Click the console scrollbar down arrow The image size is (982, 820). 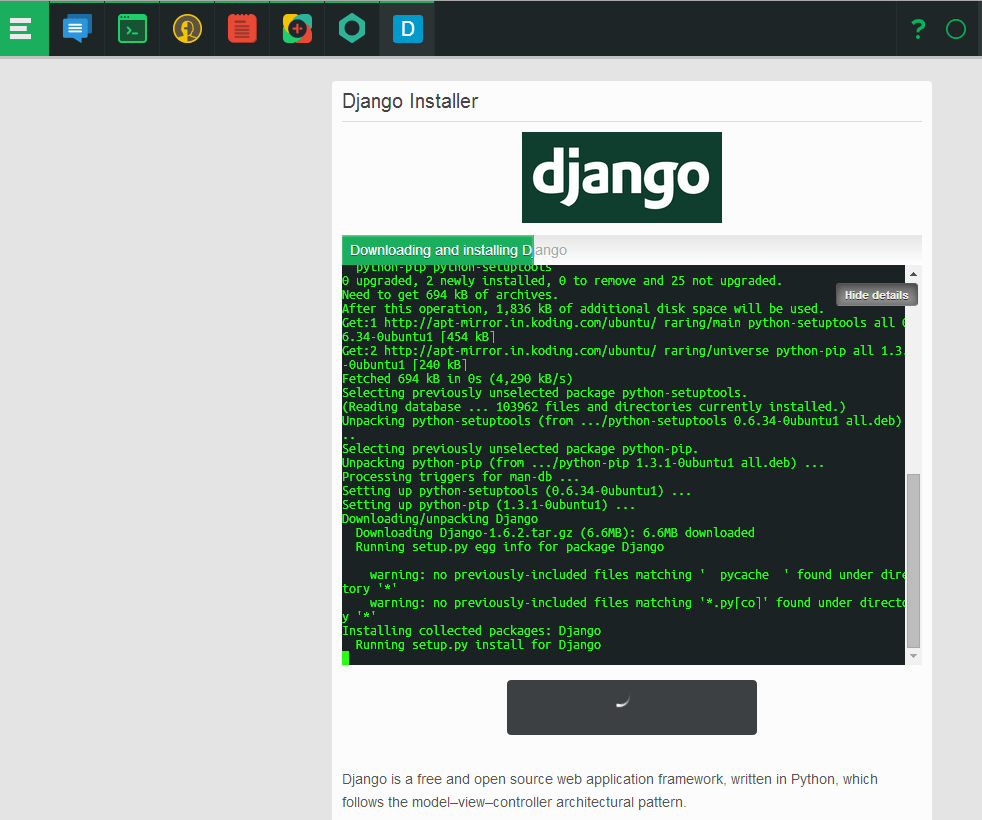913,655
